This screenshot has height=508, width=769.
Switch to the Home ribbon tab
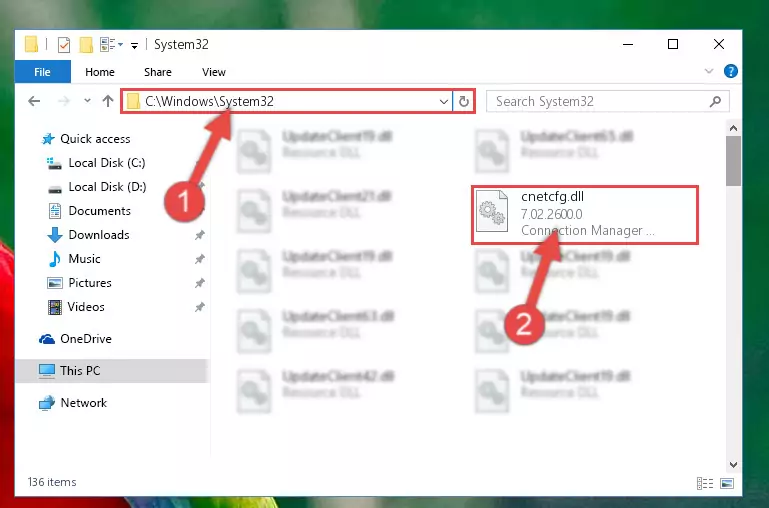(100, 72)
